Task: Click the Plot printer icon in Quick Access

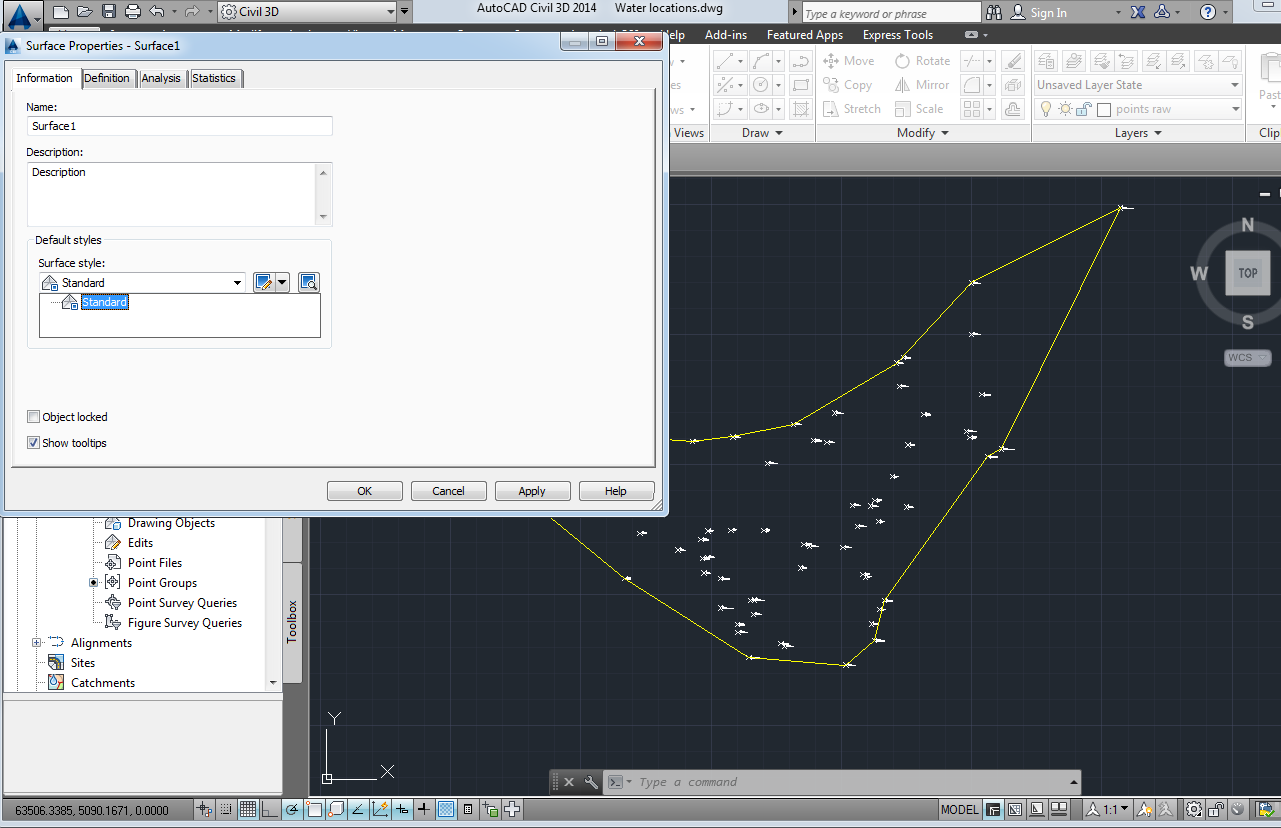Action: point(132,12)
